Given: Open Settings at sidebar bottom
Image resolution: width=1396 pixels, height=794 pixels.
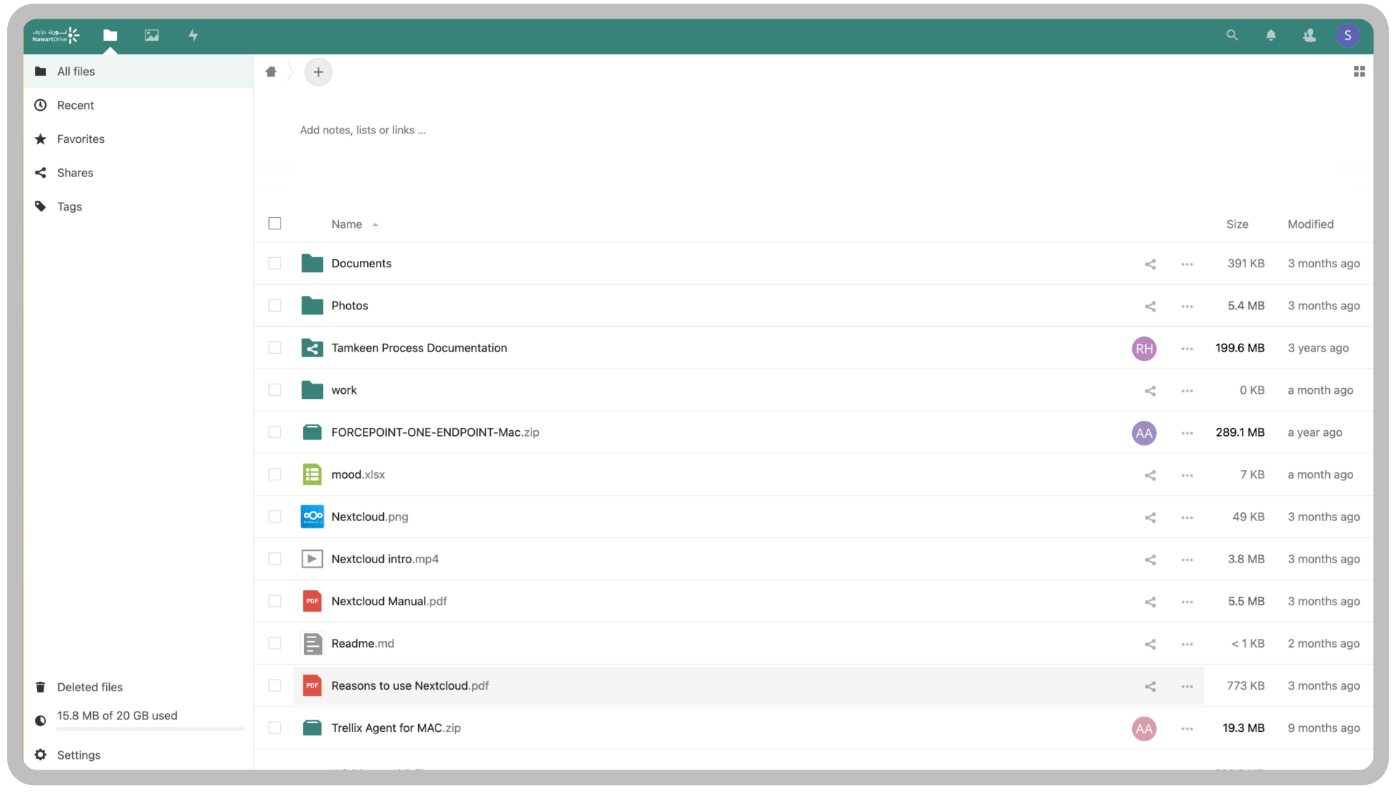Looking at the screenshot, I should point(138,755).
